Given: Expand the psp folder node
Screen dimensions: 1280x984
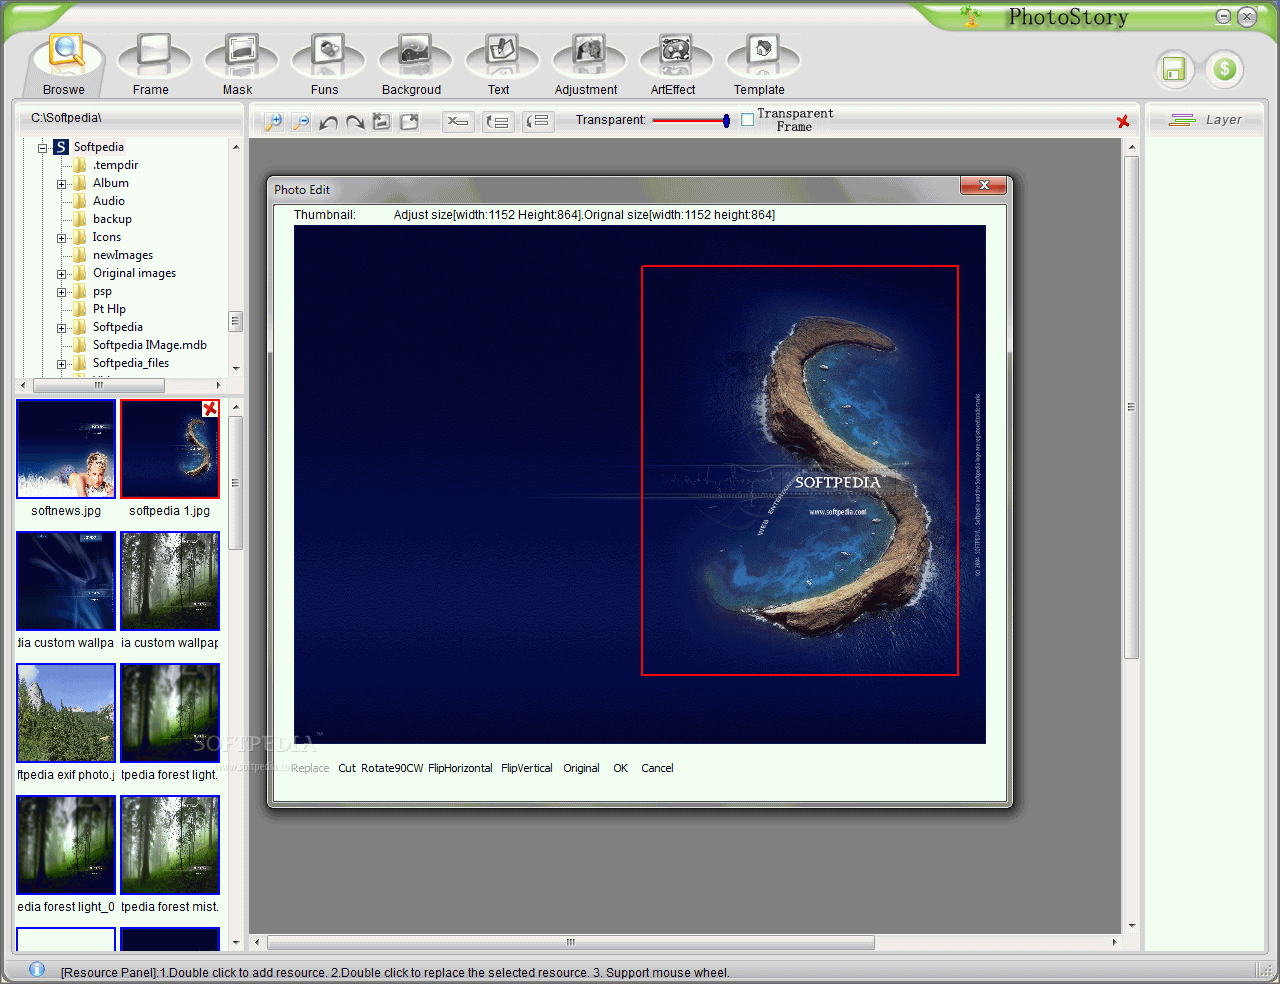Looking at the screenshot, I should (61, 292).
